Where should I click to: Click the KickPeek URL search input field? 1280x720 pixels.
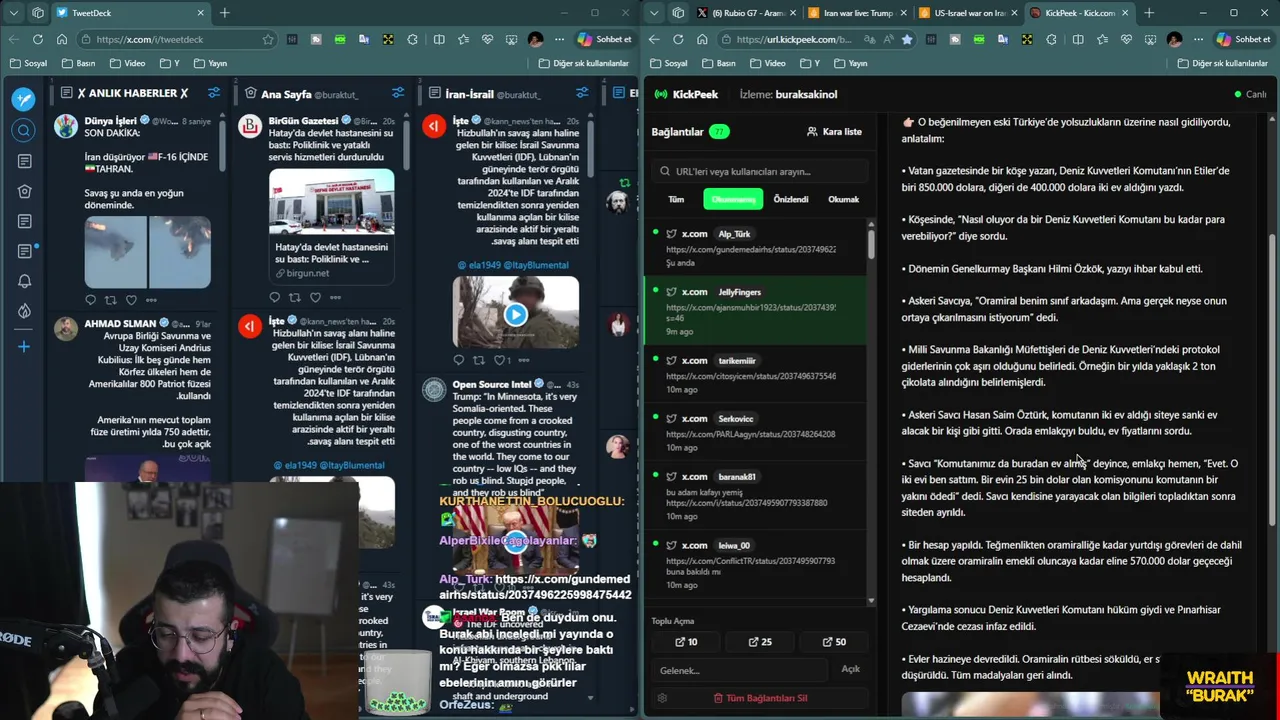click(x=760, y=171)
